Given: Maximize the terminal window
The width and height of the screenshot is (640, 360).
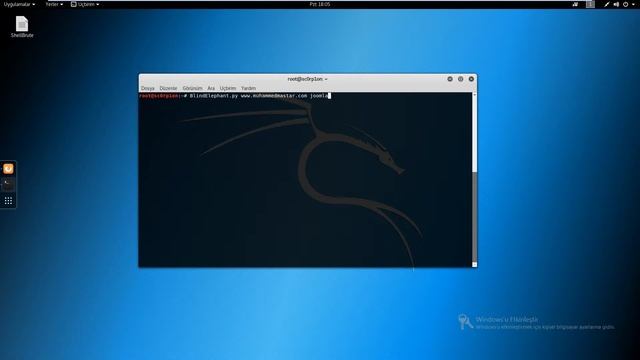Looking at the screenshot, I should 460,79.
